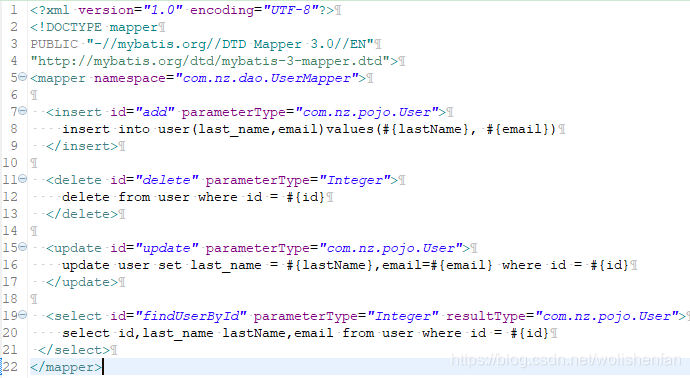Image resolution: width=690 pixels, height=378 pixels.
Task: Click the update id value "update"
Action: [167, 248]
